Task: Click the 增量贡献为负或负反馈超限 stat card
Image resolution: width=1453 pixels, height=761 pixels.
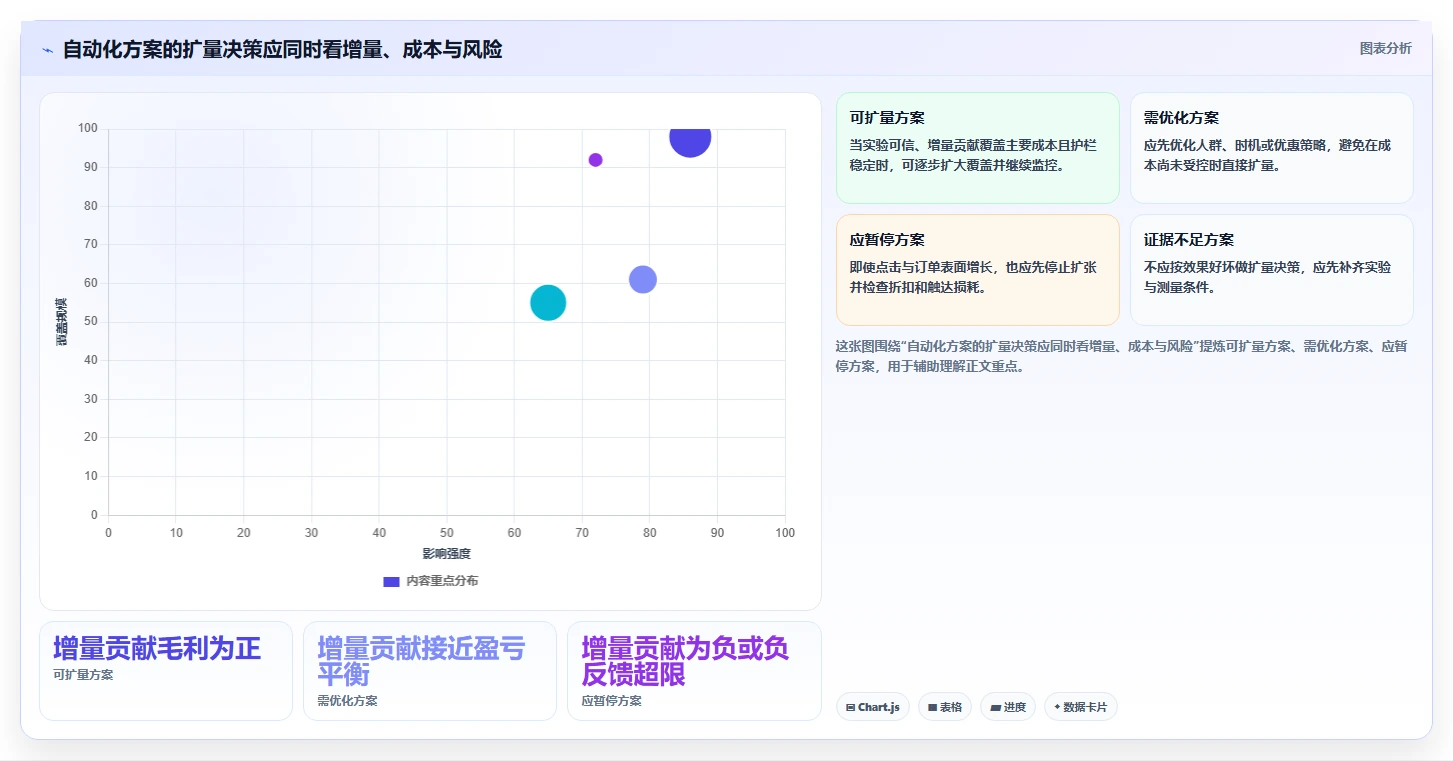Action: point(694,671)
